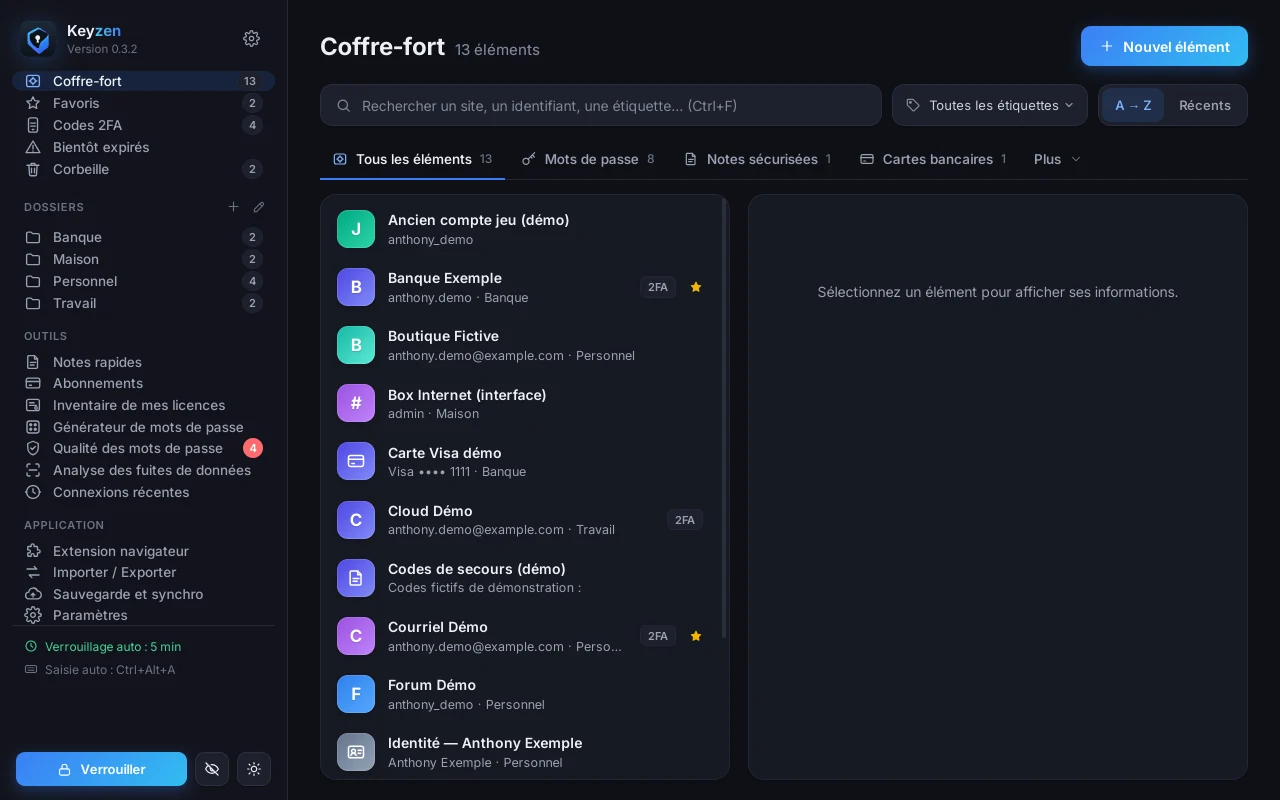The image size is (1280, 800).
Task: Expand the Plus tab menu
Action: 1057,159
